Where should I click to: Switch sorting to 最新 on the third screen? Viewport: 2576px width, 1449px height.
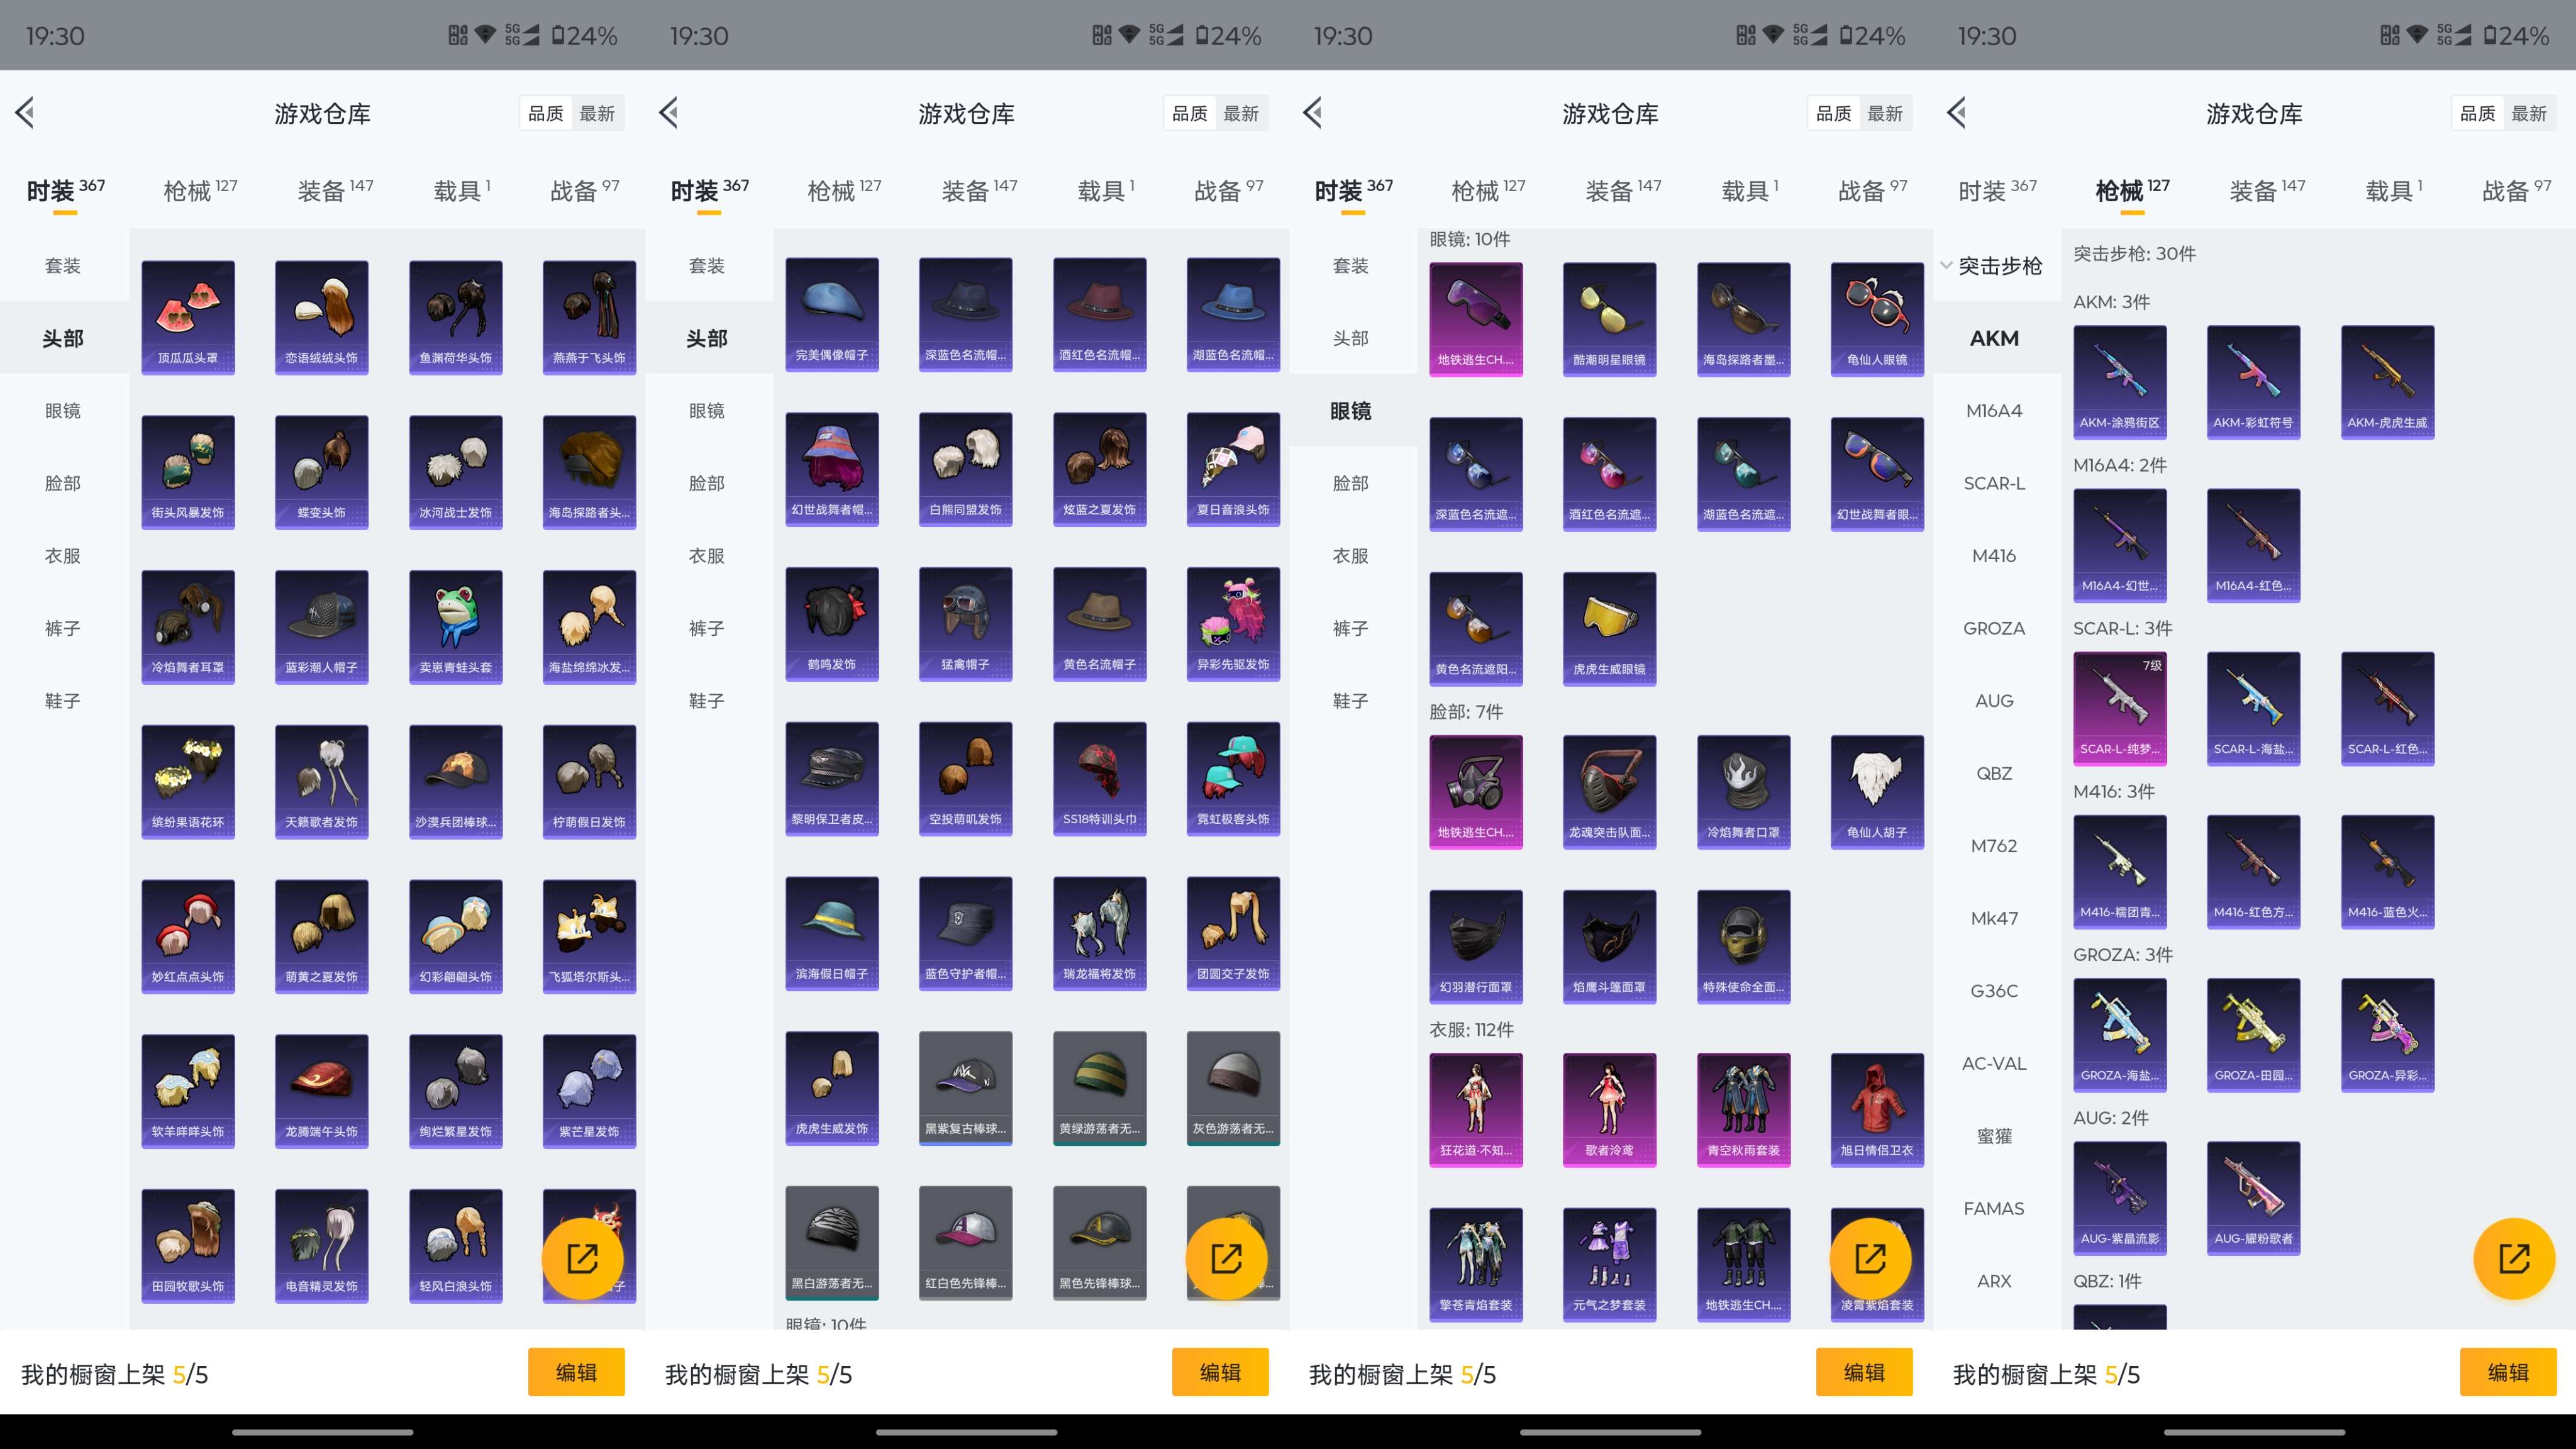(x=1885, y=114)
